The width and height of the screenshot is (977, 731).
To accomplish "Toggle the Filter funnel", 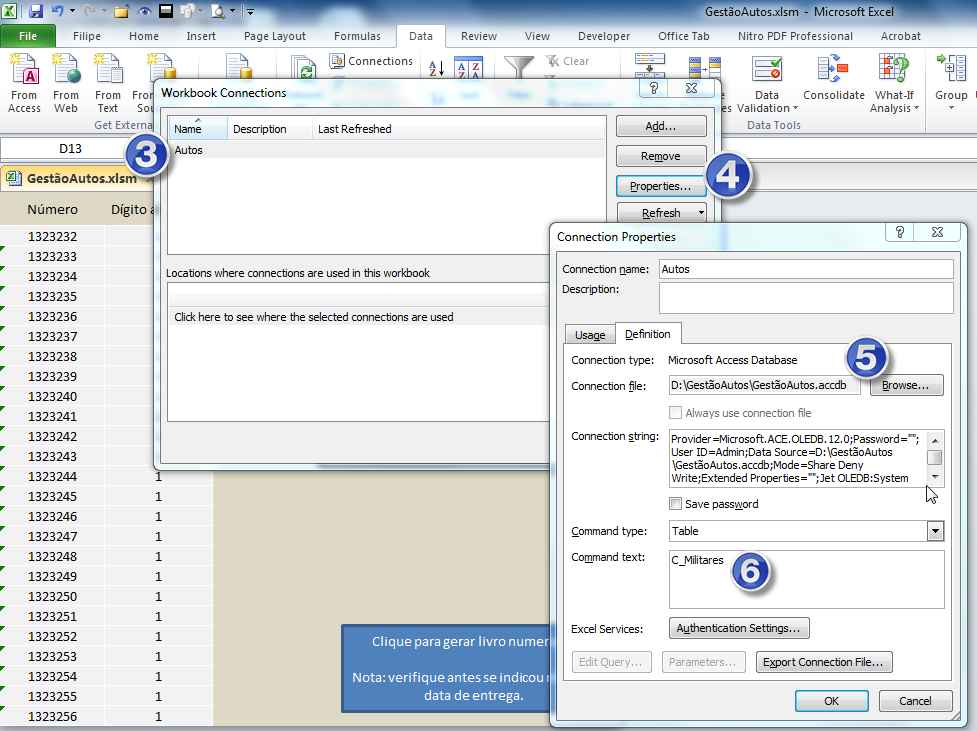I will (x=518, y=67).
